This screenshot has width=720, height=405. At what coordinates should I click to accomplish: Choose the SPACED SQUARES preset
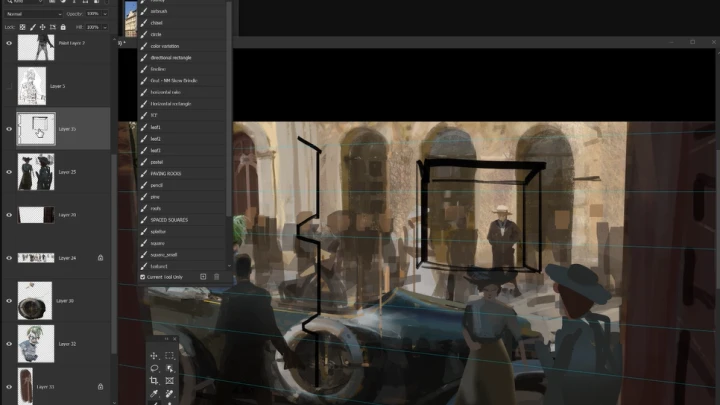click(182, 220)
